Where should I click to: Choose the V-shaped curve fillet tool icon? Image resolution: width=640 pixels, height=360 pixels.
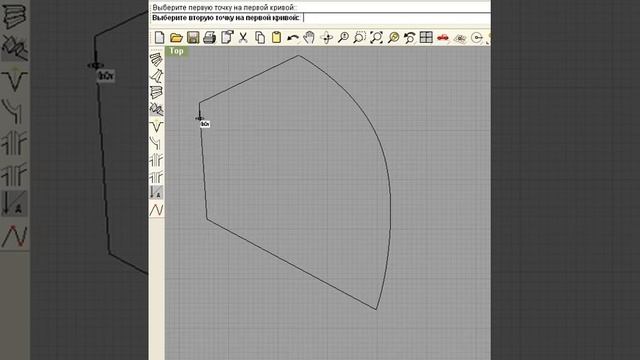point(156,126)
